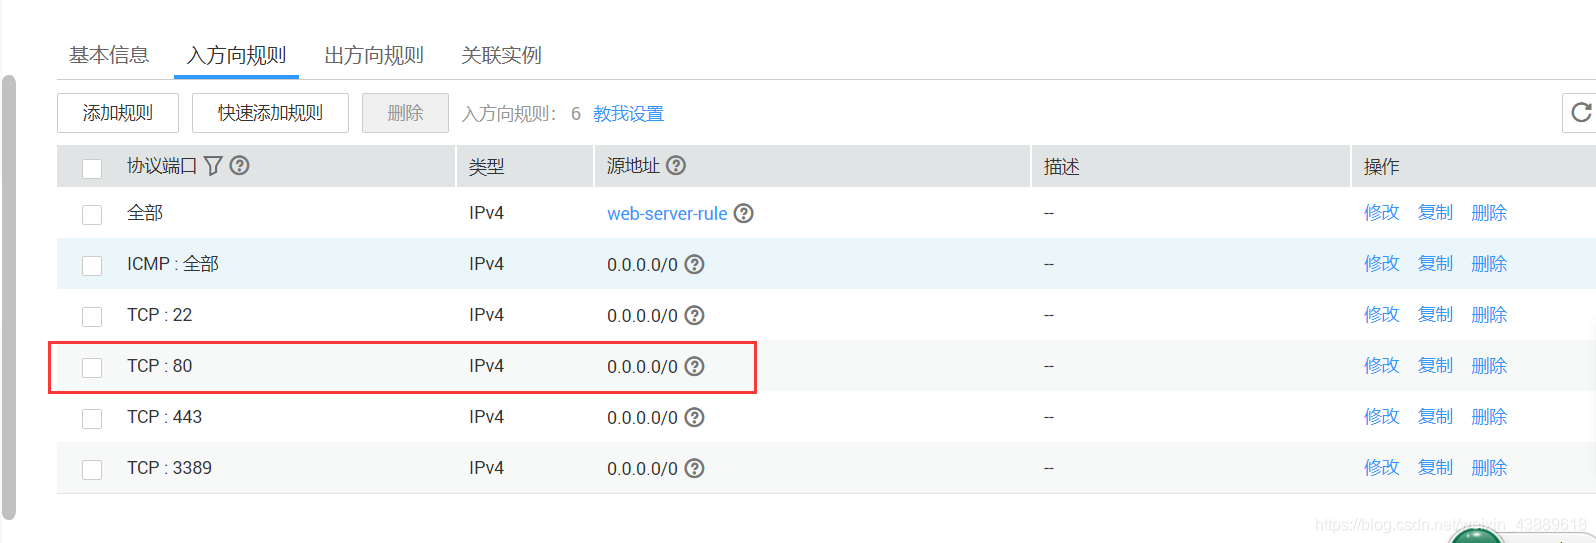Image resolution: width=1596 pixels, height=543 pixels.
Task: Click 修改 for the TCP : 22 rule
Action: click(x=1381, y=315)
